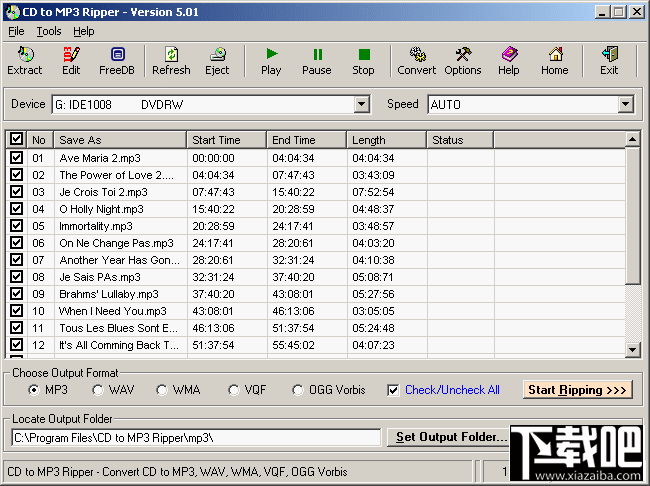Viewport: 650px width, 486px height.
Task: Click inside the output folder path field
Action: tap(196, 438)
